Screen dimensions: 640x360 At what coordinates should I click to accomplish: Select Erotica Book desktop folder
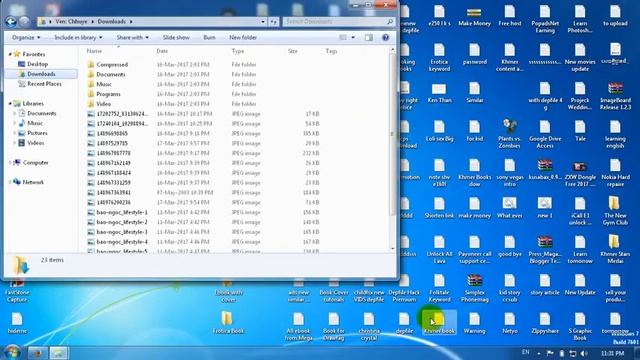[228, 322]
